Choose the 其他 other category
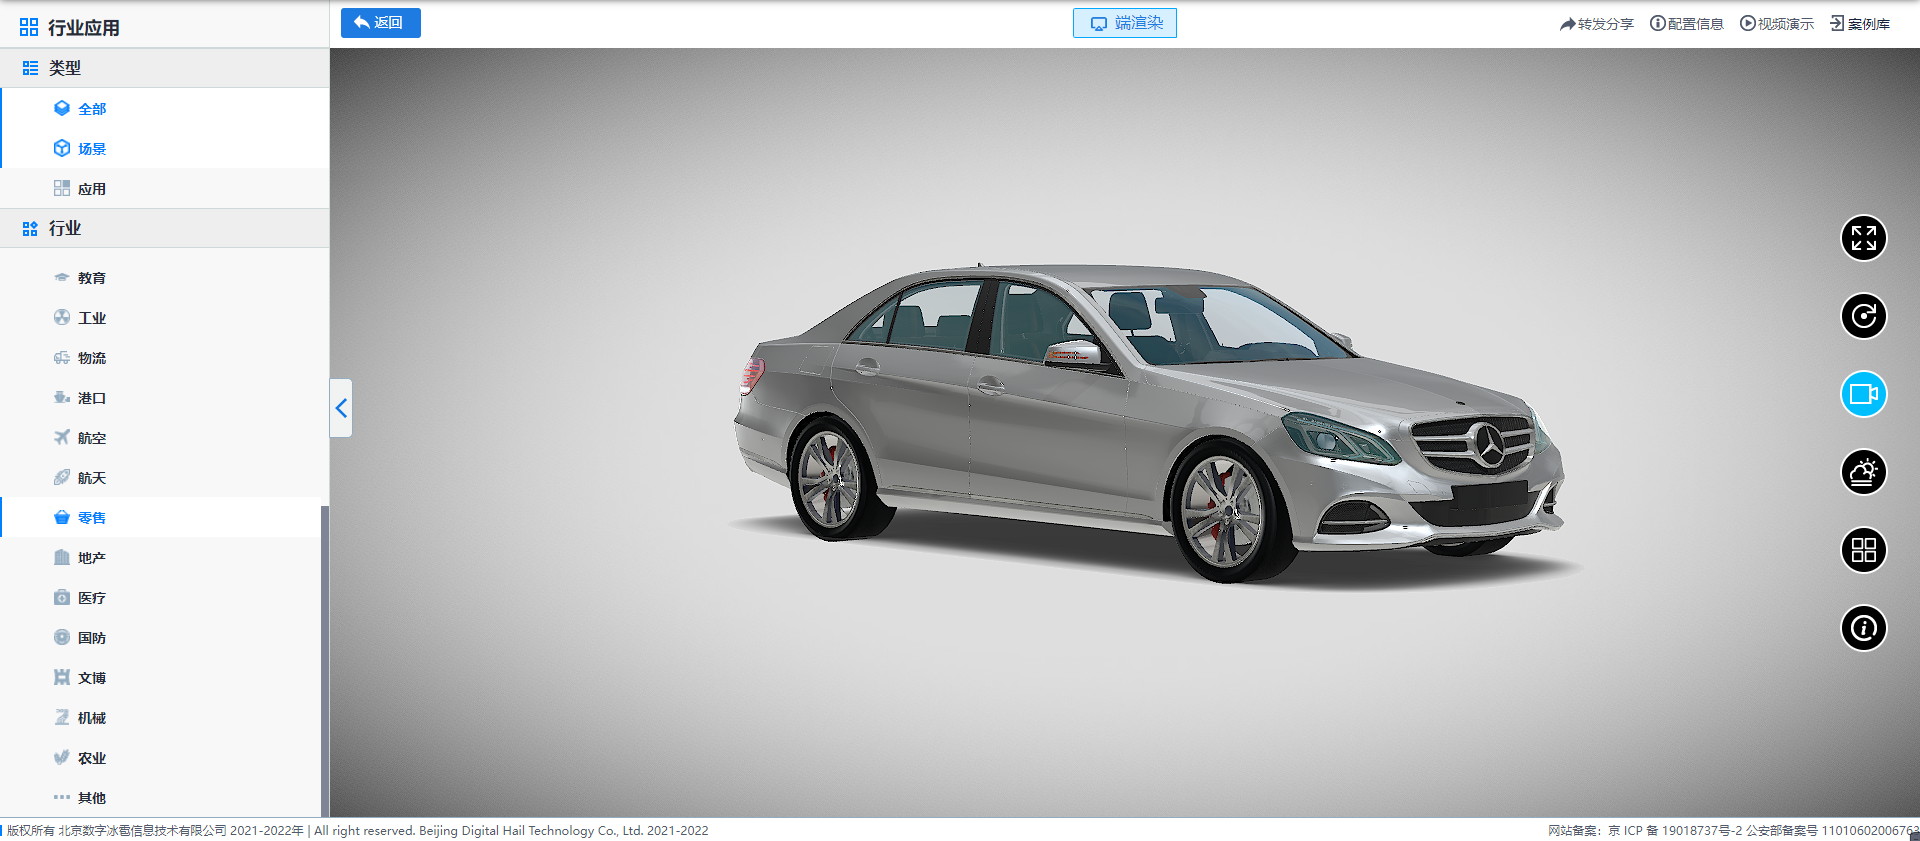 [160, 798]
